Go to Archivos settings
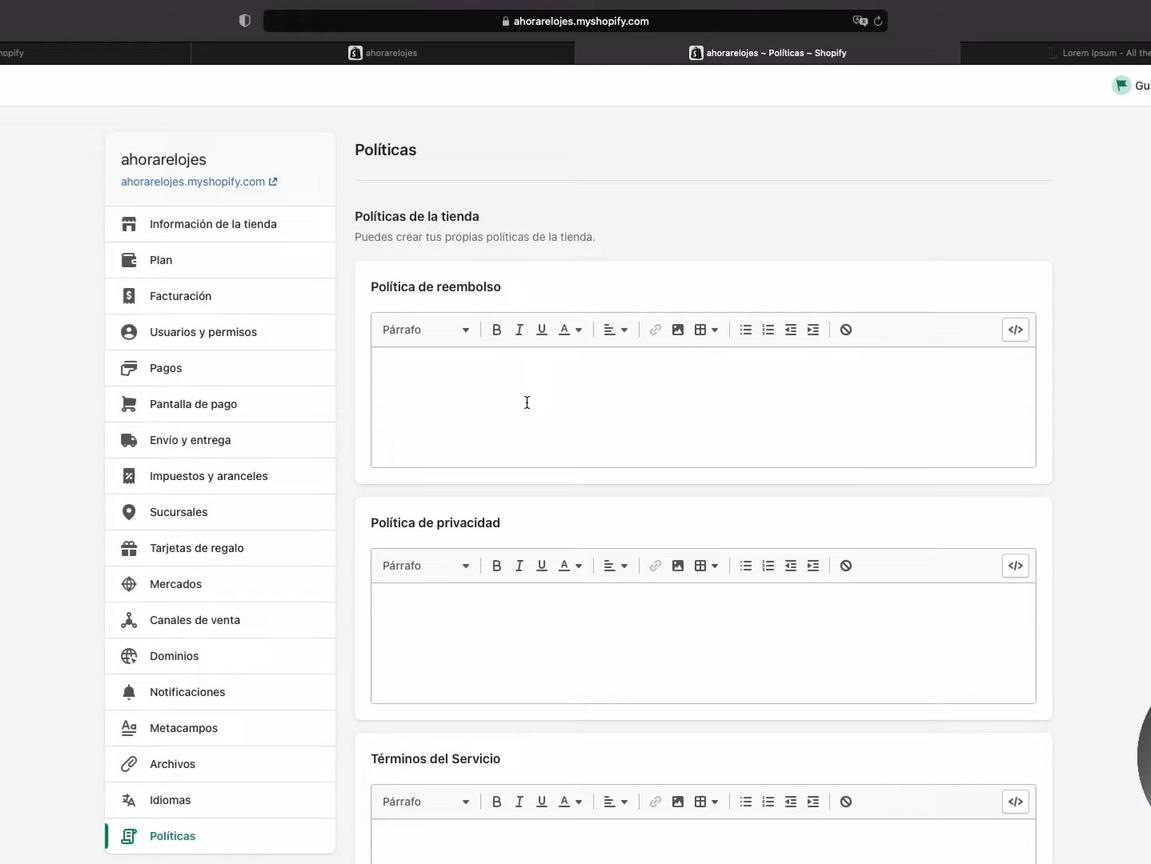Screen dimensions: 1151x864 coord(220,763)
